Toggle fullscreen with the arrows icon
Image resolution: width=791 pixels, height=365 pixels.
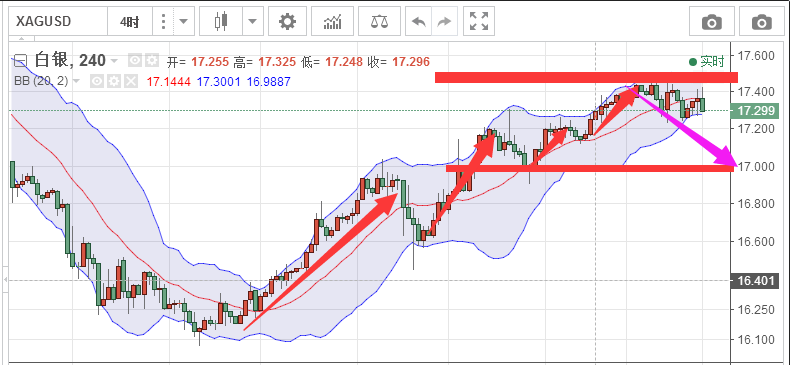[x=478, y=22]
